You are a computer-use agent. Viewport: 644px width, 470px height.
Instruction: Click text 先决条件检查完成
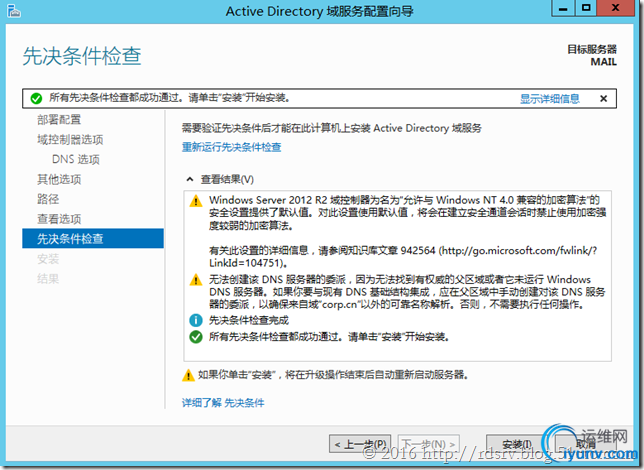coord(249,320)
